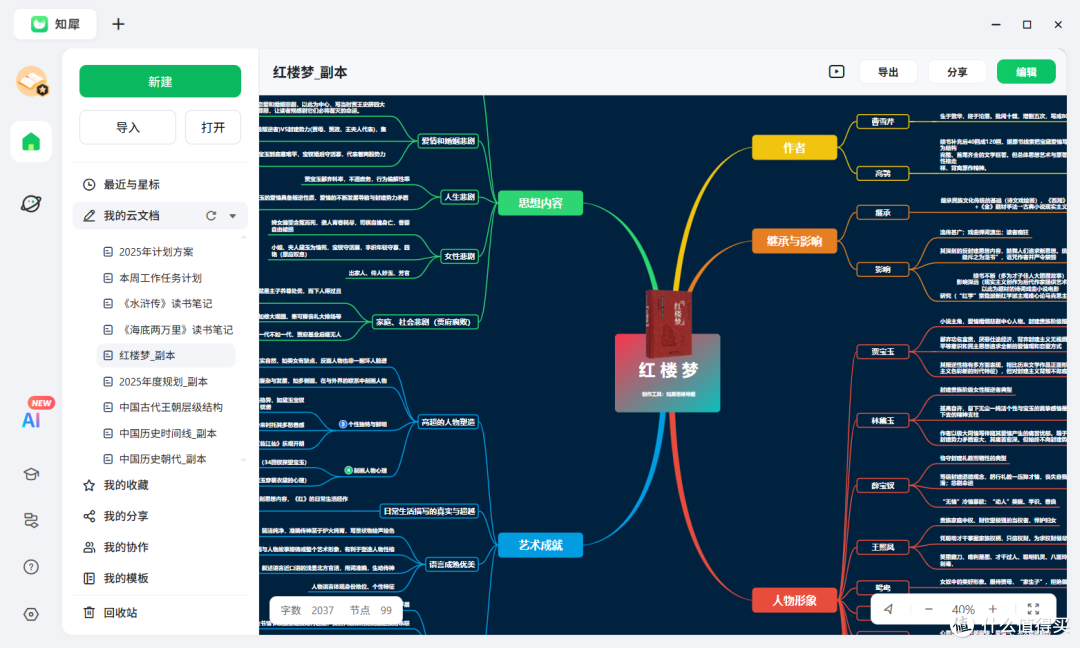Select the 日常生活描写的真实与超越 node
The image size is (1080, 648).
[429, 511]
